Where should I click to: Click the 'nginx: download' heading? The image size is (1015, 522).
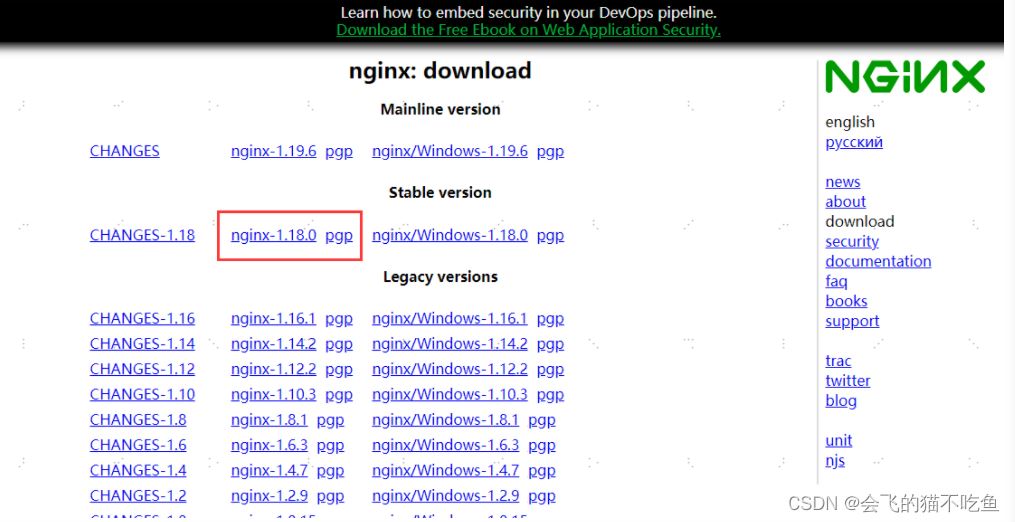(440, 71)
